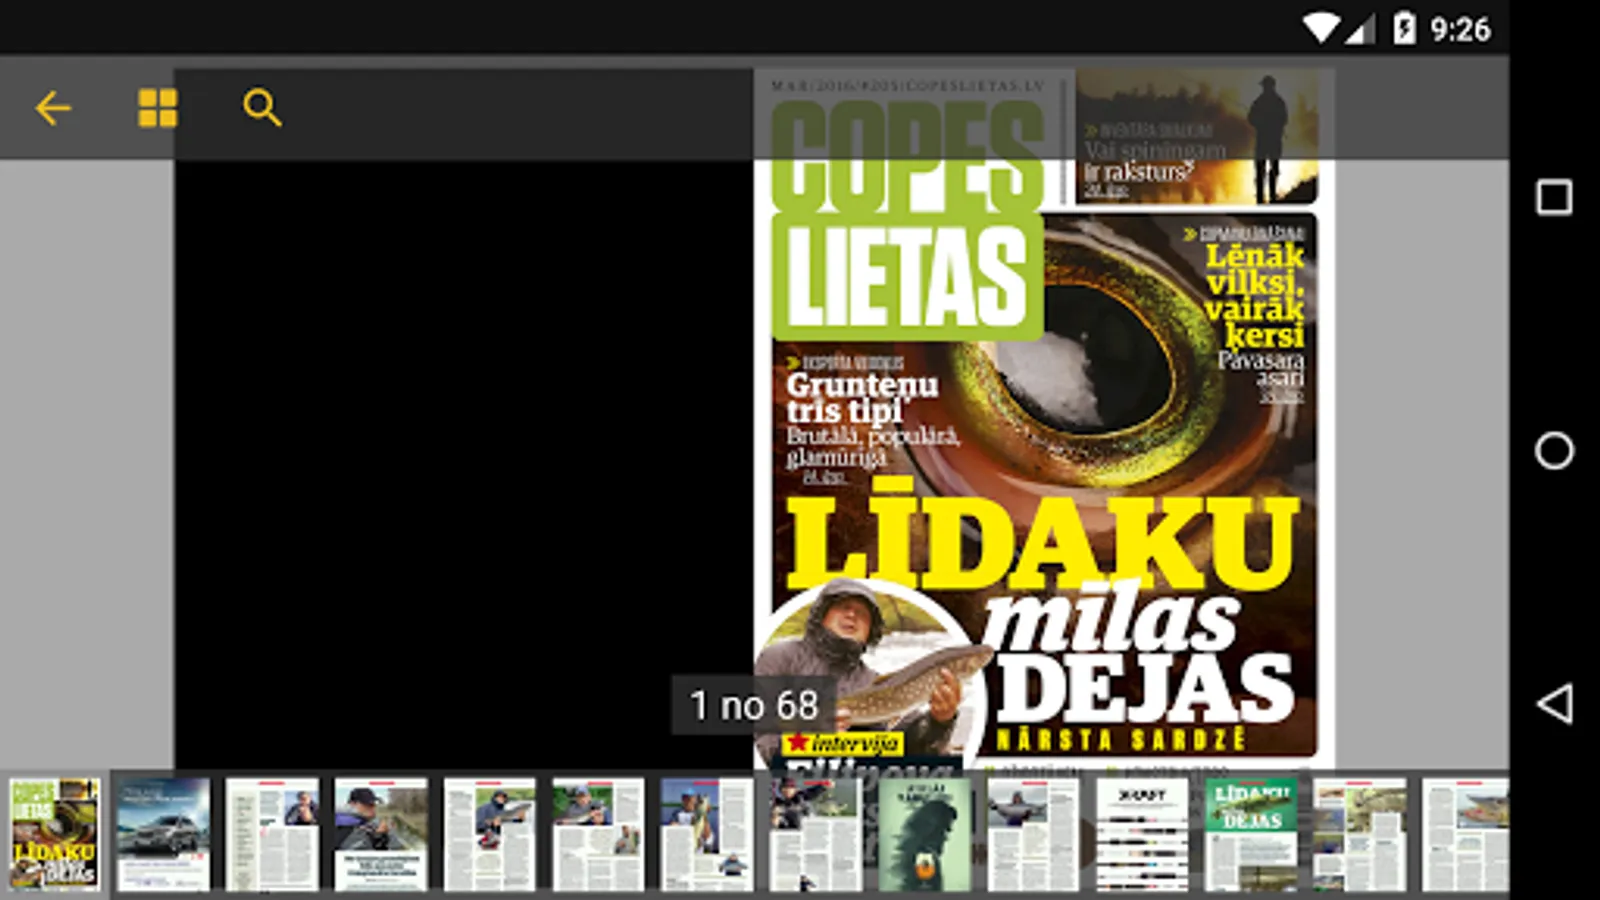The width and height of the screenshot is (1600, 900).
Task: Open the rod lineup page thumbnail
Action: tap(1142, 835)
